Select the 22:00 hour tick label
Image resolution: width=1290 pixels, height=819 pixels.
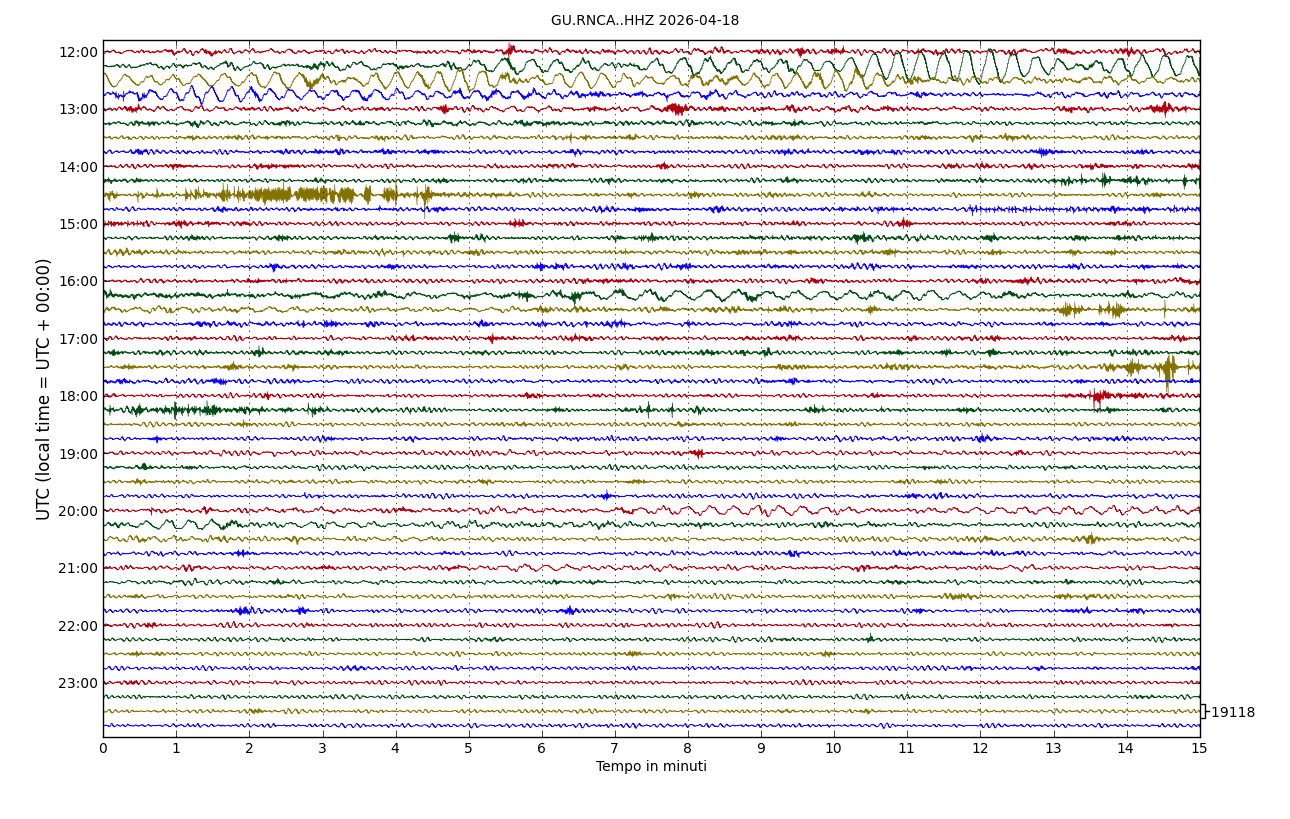(x=78, y=626)
